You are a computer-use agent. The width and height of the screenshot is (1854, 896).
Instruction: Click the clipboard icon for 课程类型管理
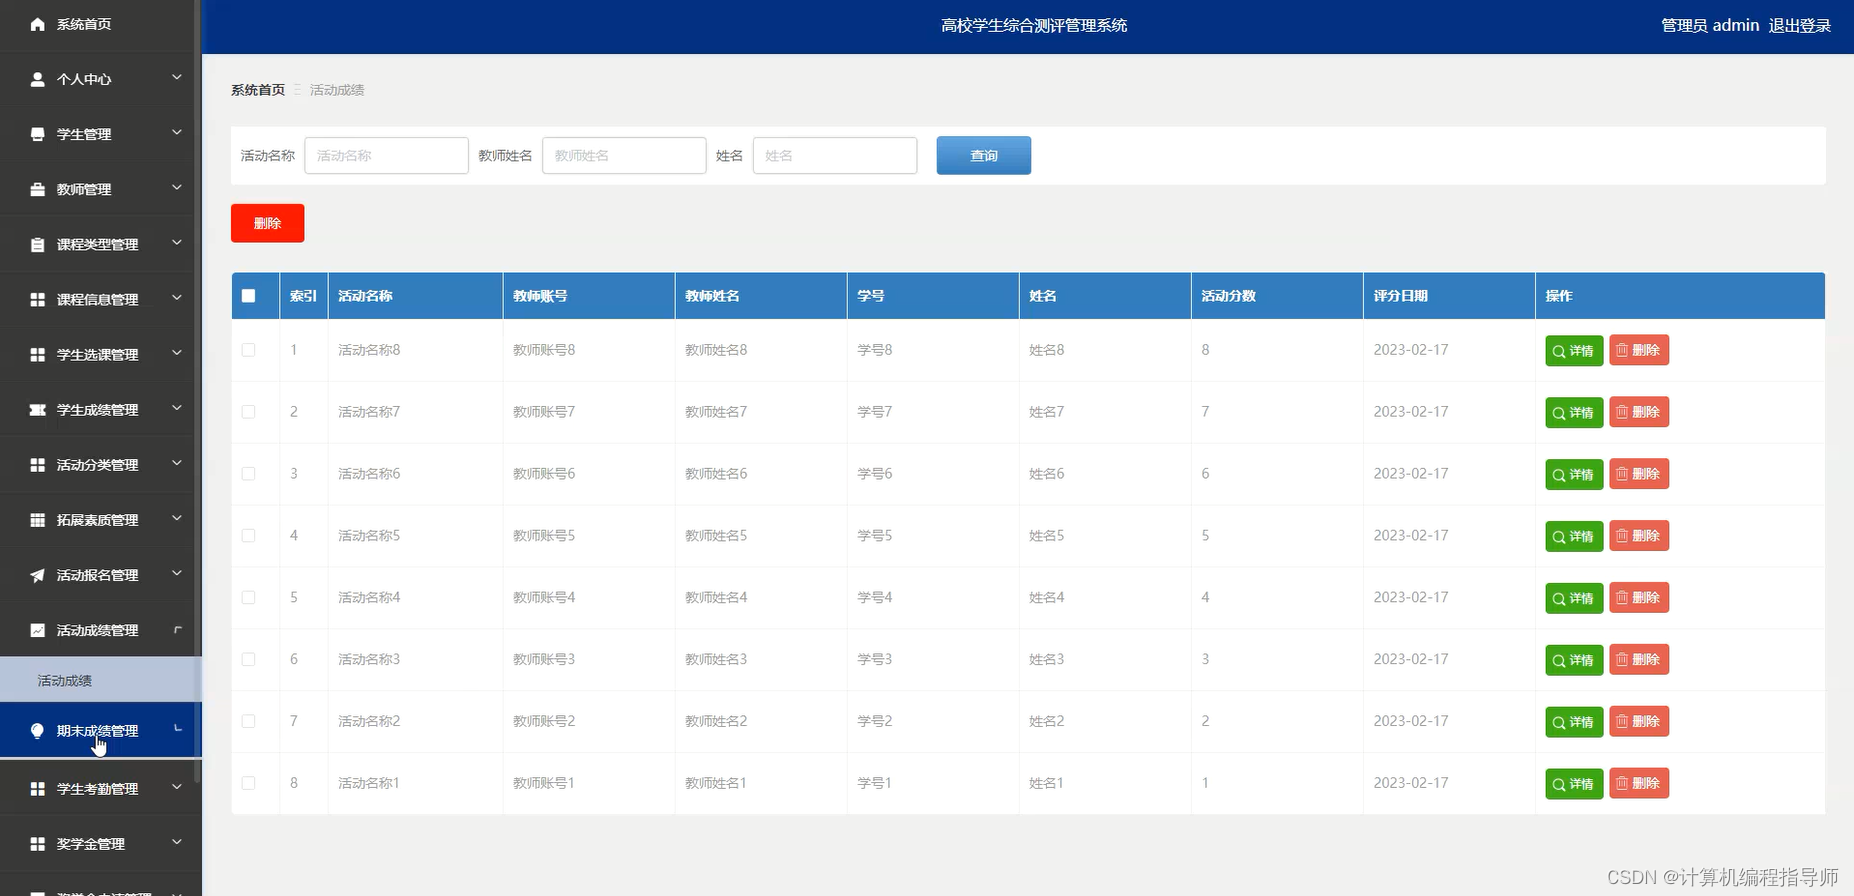[x=37, y=244]
